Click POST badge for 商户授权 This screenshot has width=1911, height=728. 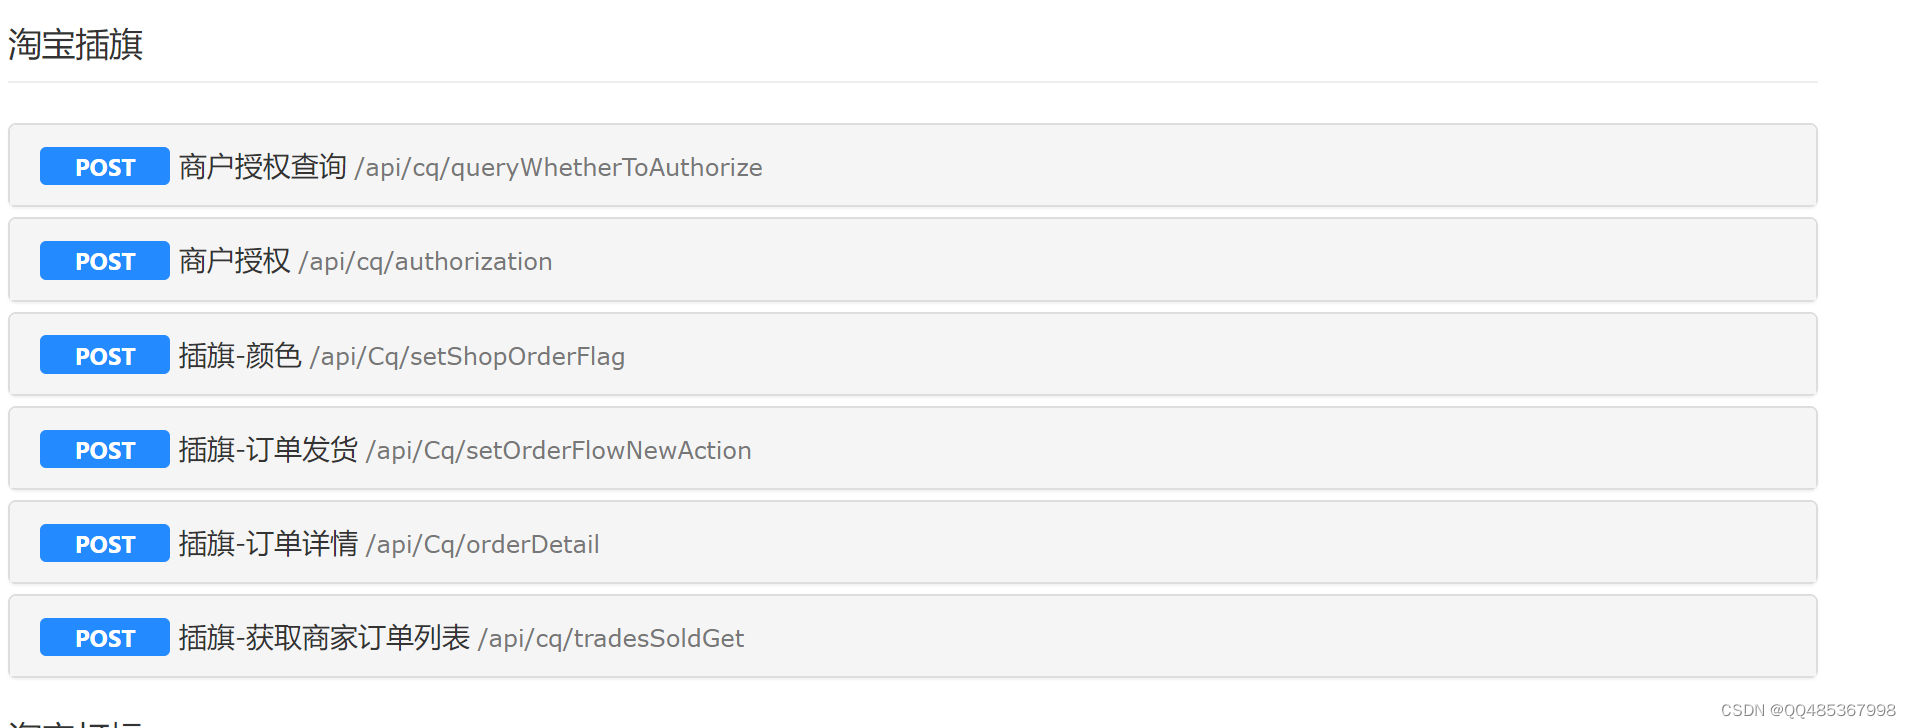104,261
